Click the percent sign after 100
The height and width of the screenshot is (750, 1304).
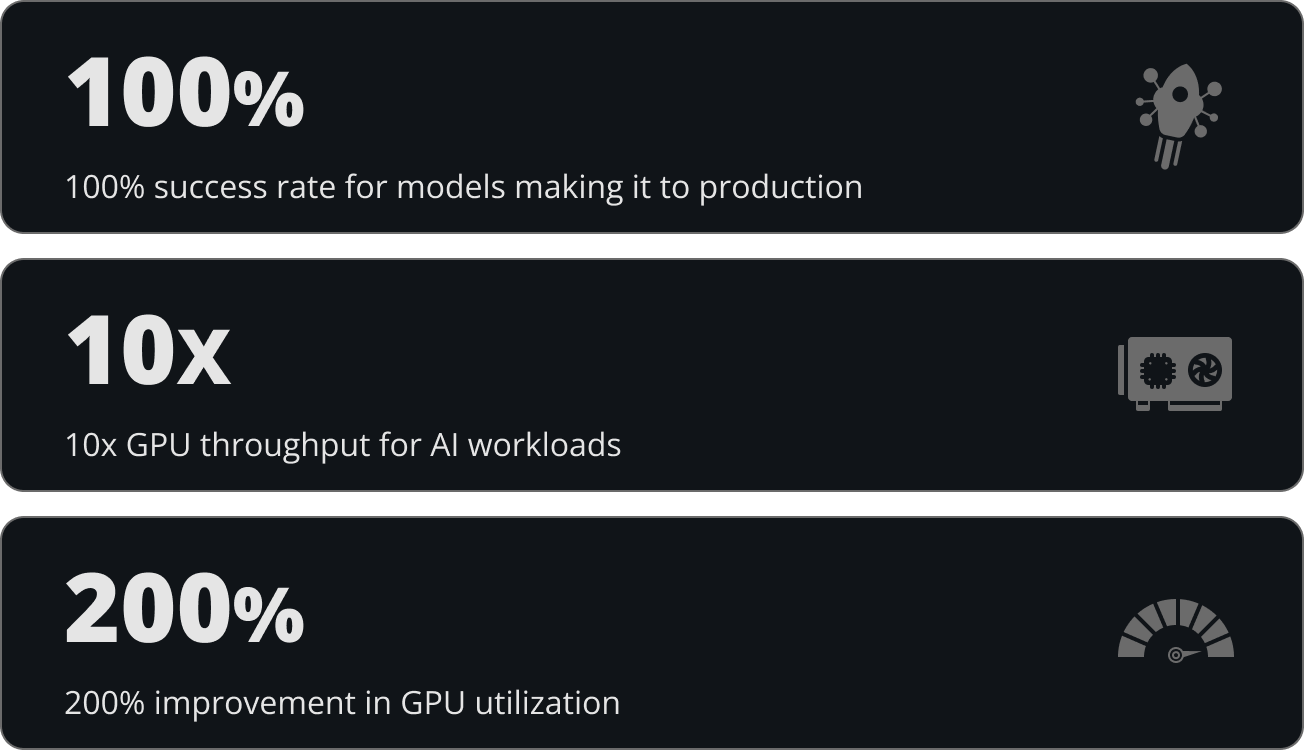tap(269, 101)
